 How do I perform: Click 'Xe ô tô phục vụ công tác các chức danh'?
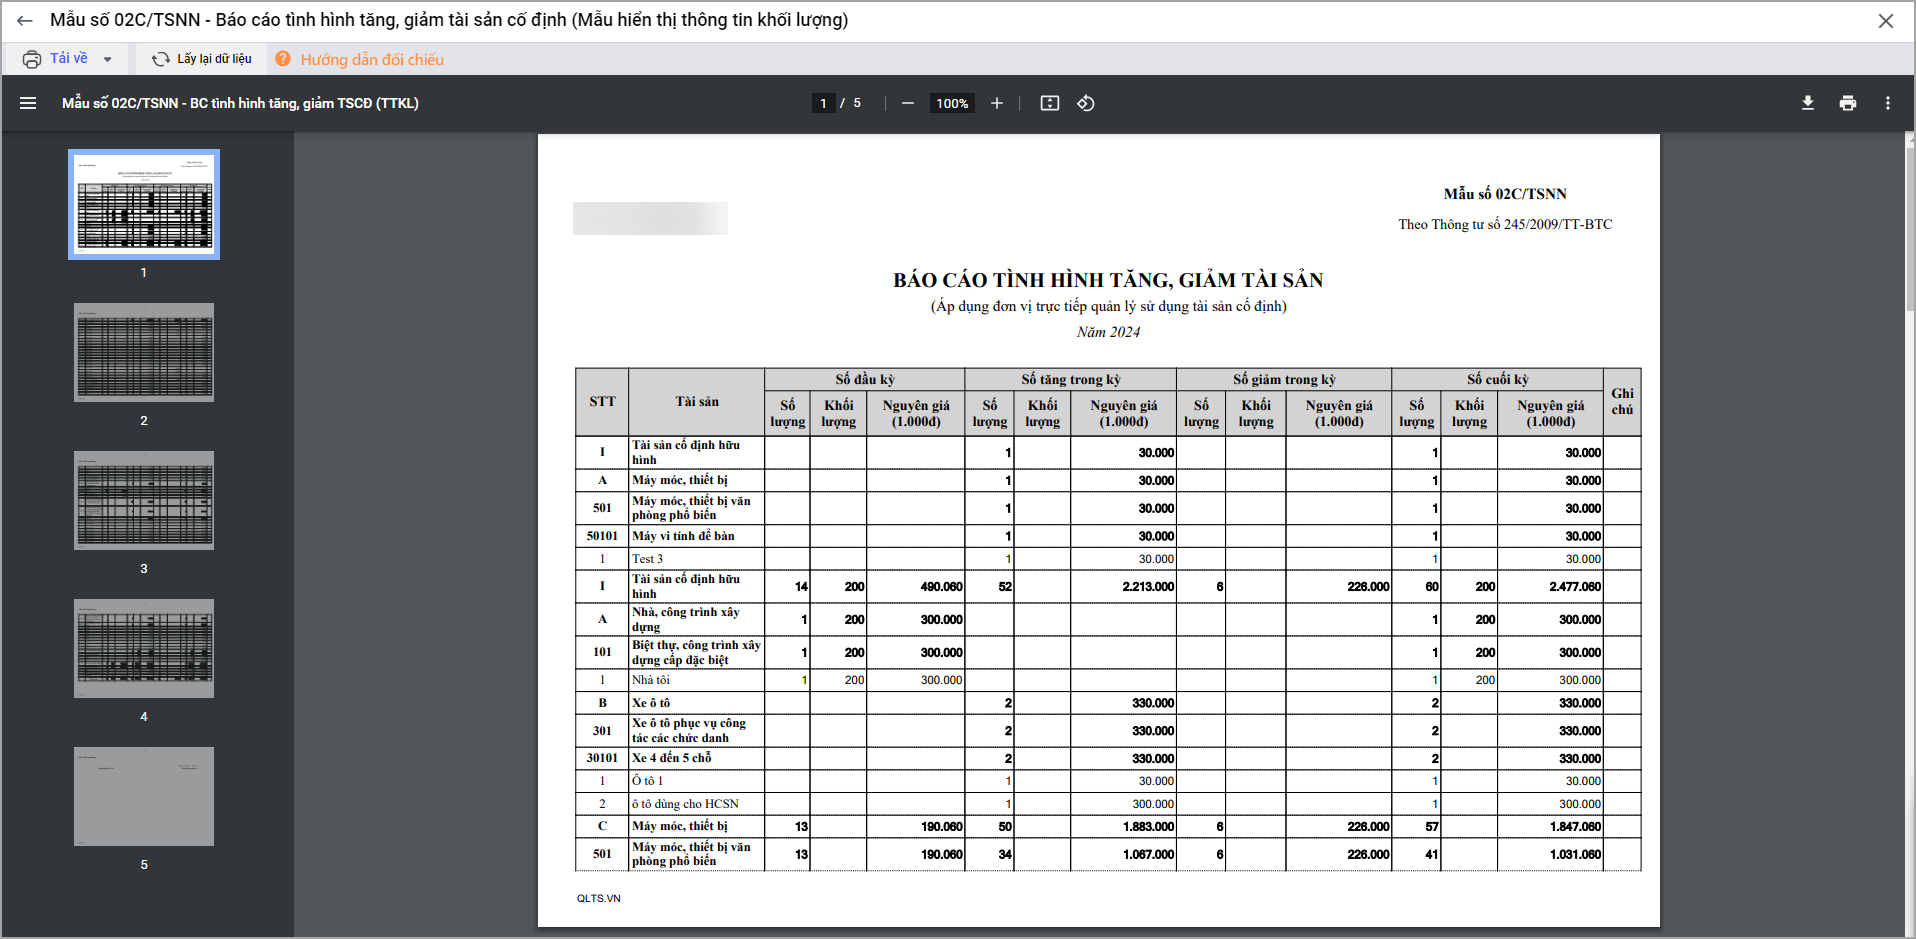689,730
